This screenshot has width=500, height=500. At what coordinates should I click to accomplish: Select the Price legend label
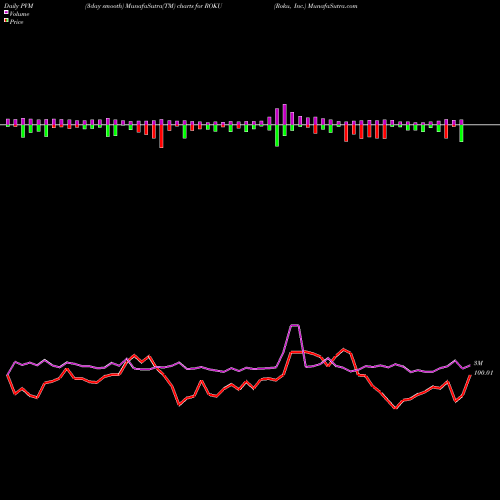tap(16, 22)
